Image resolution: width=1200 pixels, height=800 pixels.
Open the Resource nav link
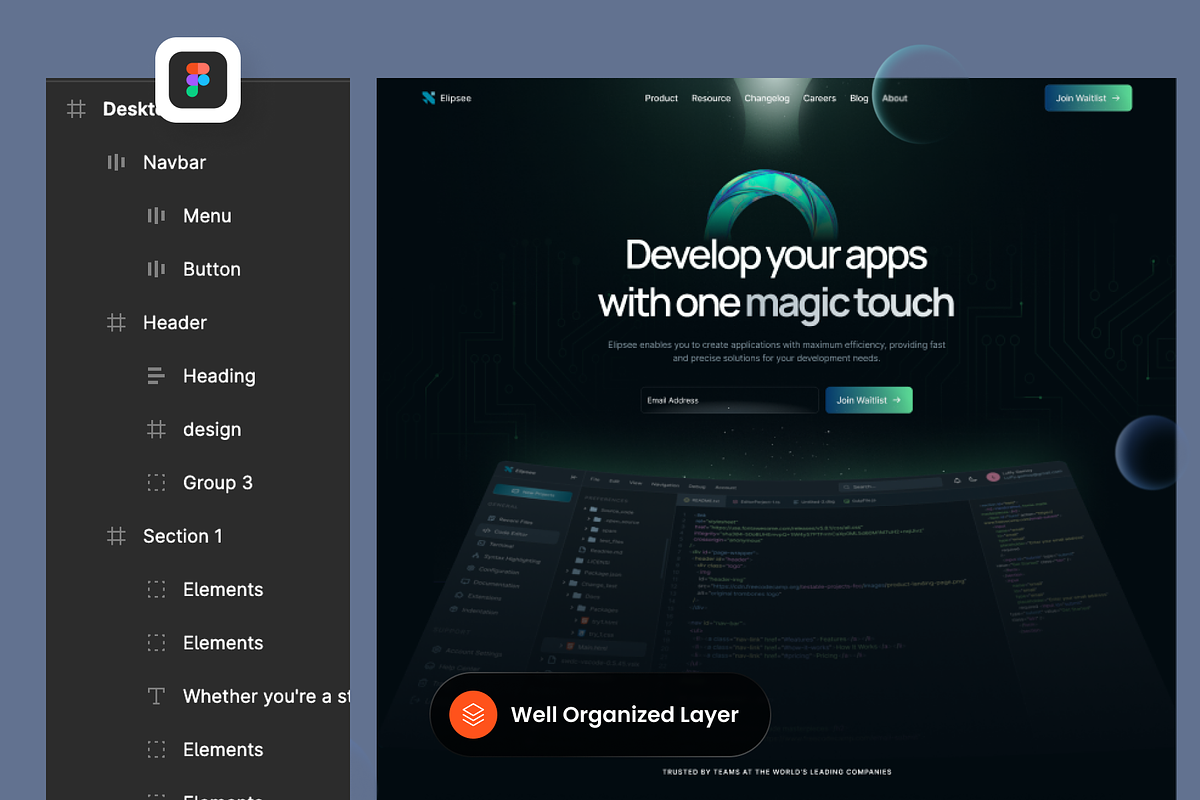(711, 98)
